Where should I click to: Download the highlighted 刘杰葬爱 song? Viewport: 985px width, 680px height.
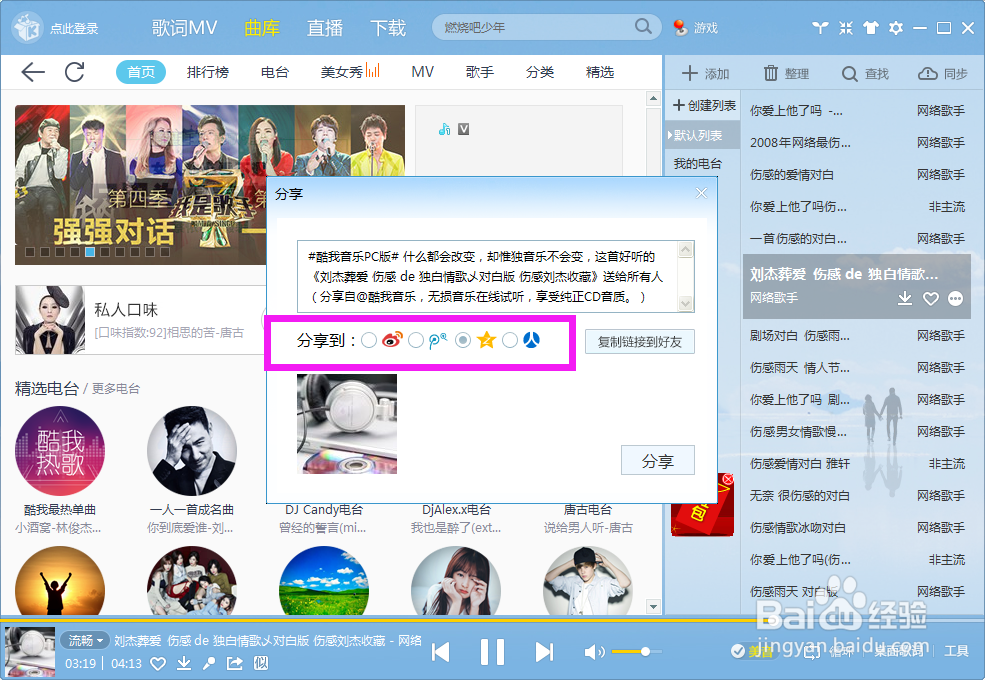(x=905, y=298)
